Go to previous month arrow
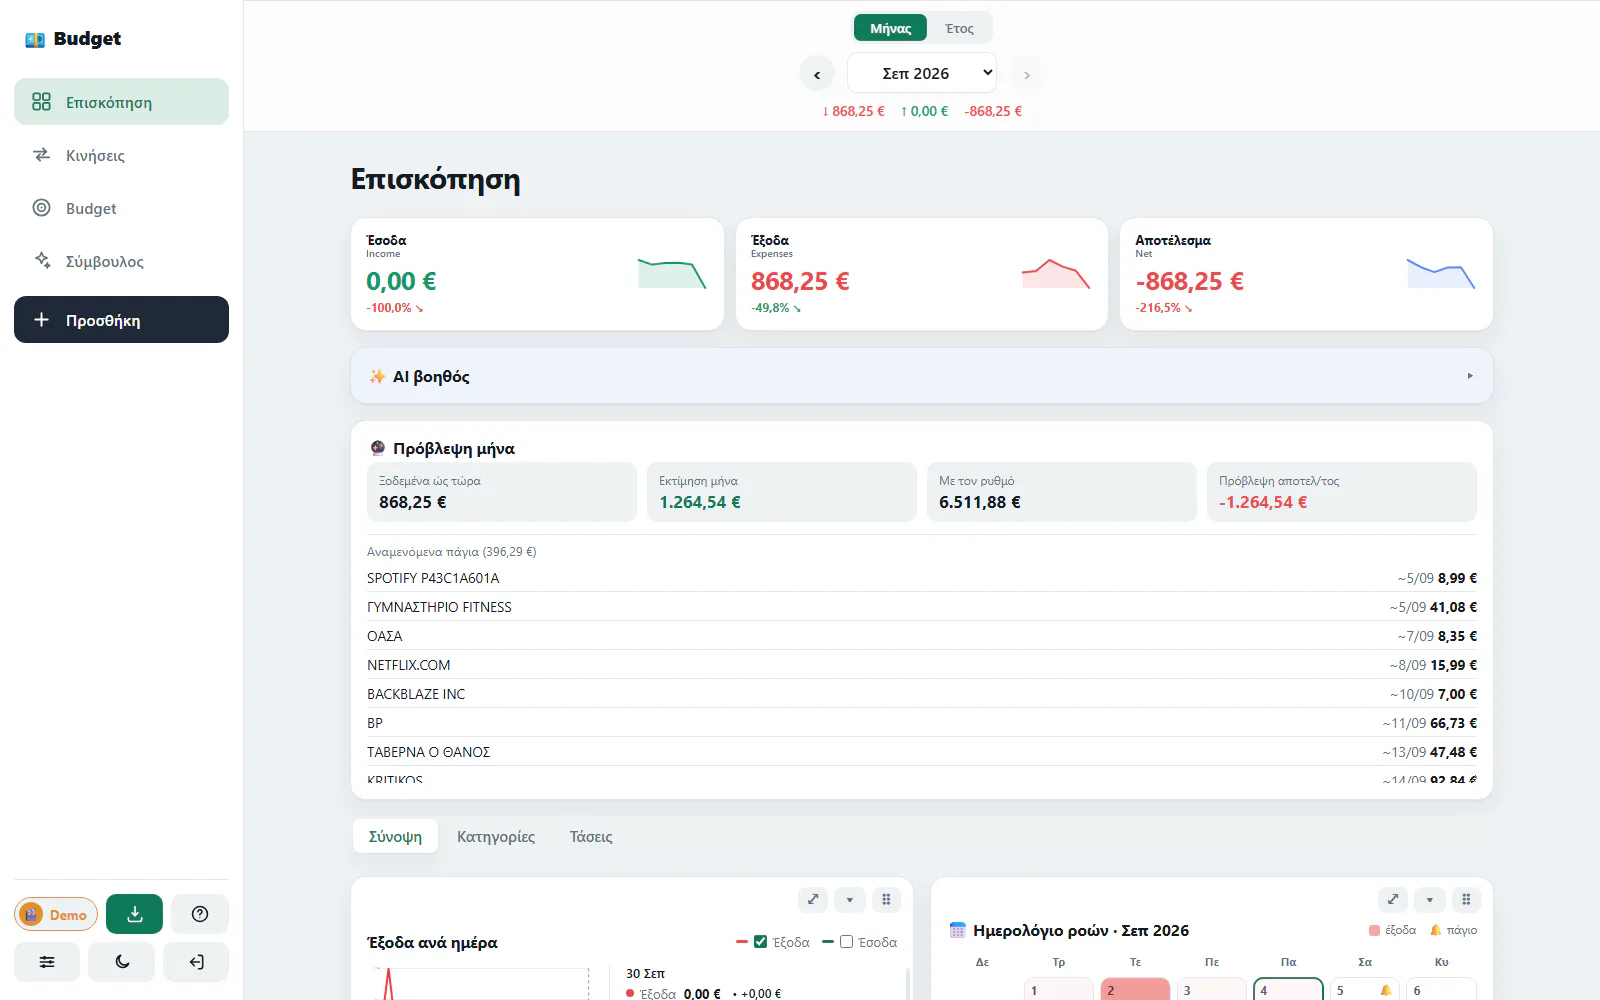Viewport: 1600px width, 1000px height. click(x=817, y=74)
